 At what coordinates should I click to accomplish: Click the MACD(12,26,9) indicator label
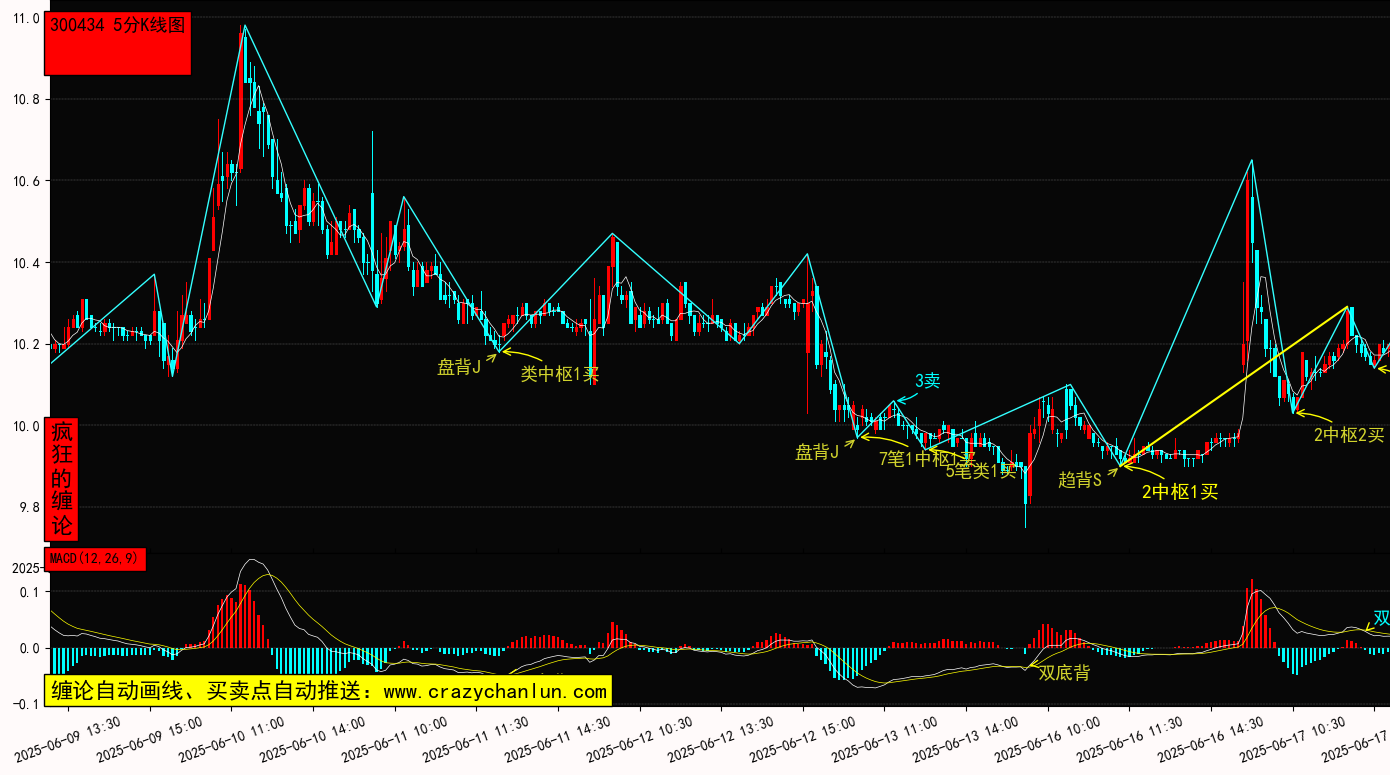[x=96, y=558]
